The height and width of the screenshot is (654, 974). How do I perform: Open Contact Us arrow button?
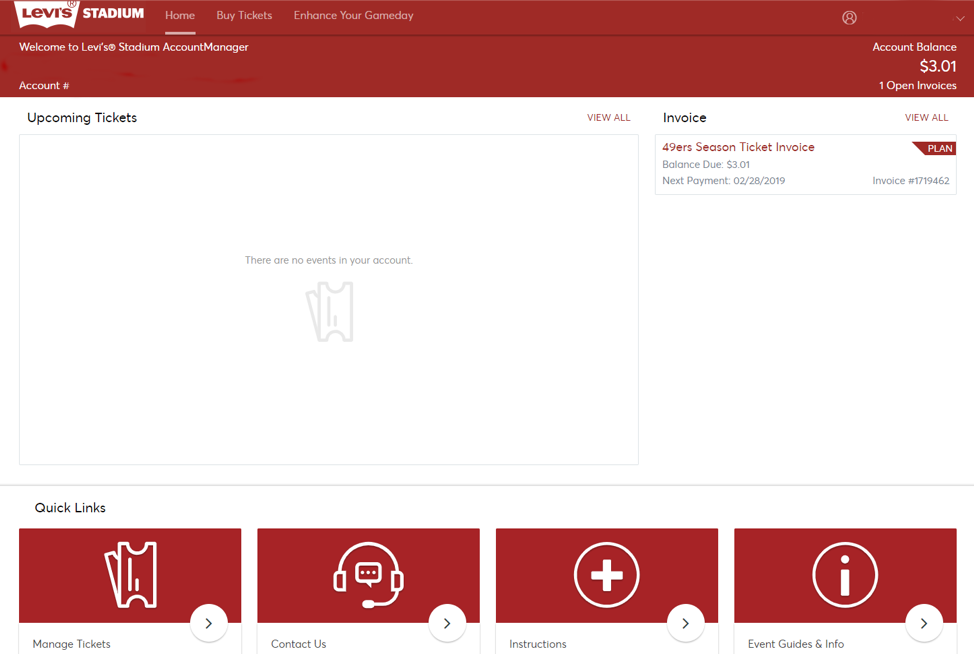tap(447, 623)
